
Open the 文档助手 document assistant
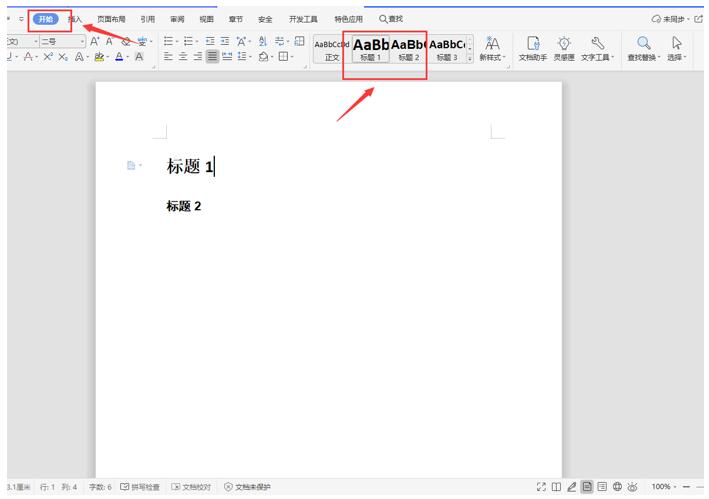pyautogui.click(x=533, y=49)
